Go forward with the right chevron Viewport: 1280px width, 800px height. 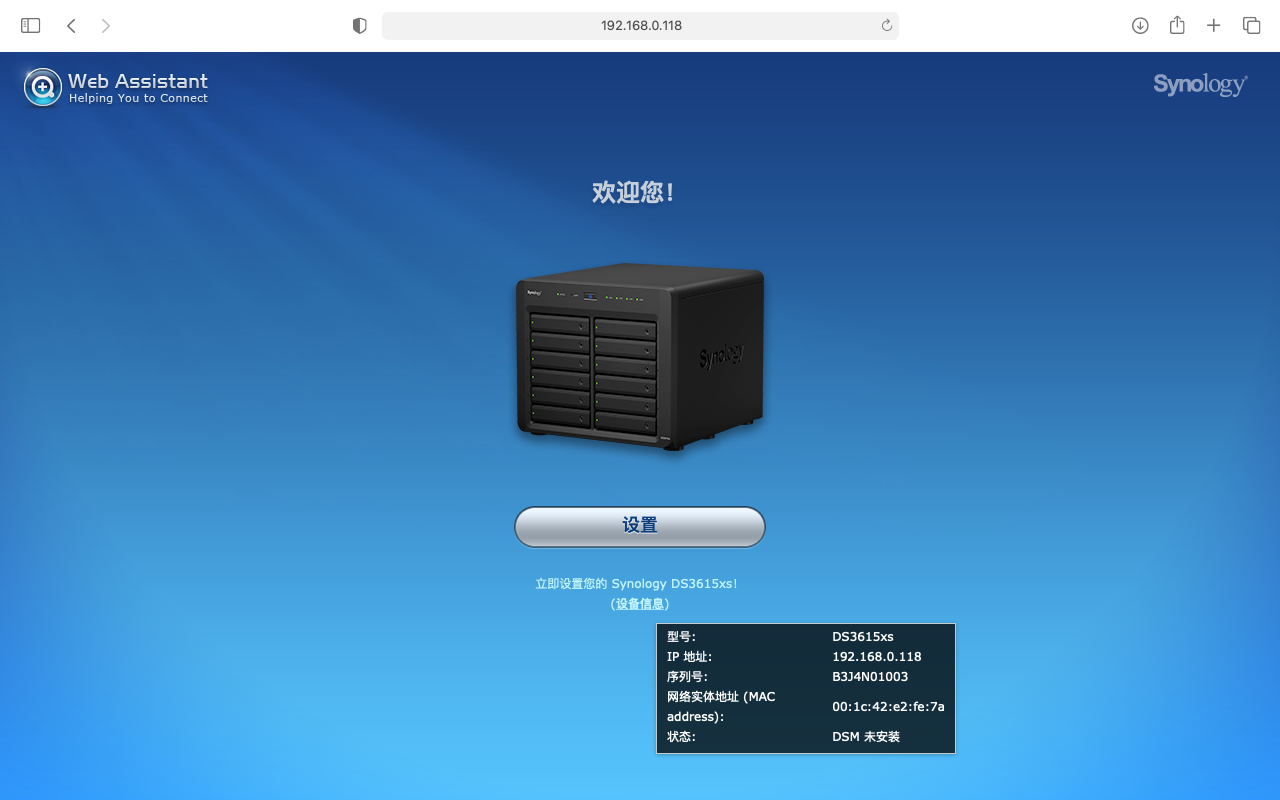point(106,26)
